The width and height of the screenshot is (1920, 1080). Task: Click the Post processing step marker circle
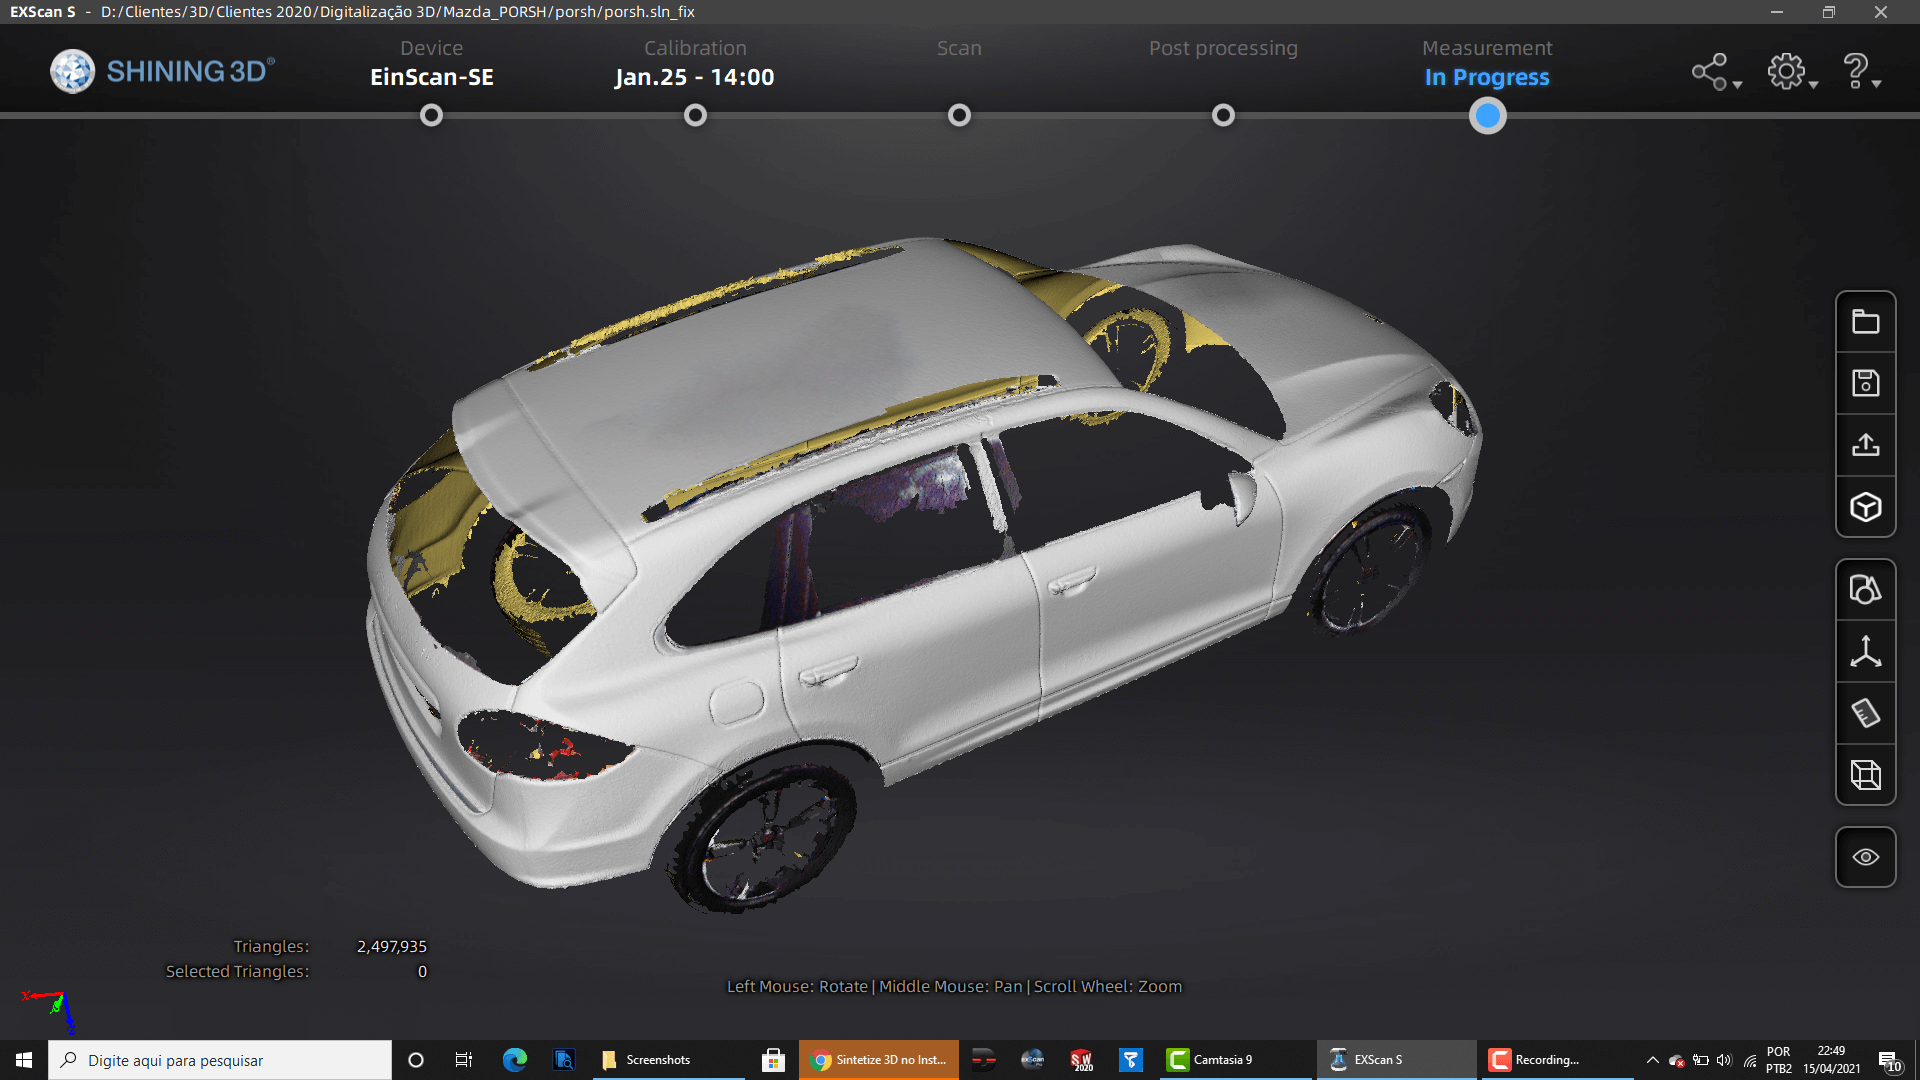click(1223, 116)
